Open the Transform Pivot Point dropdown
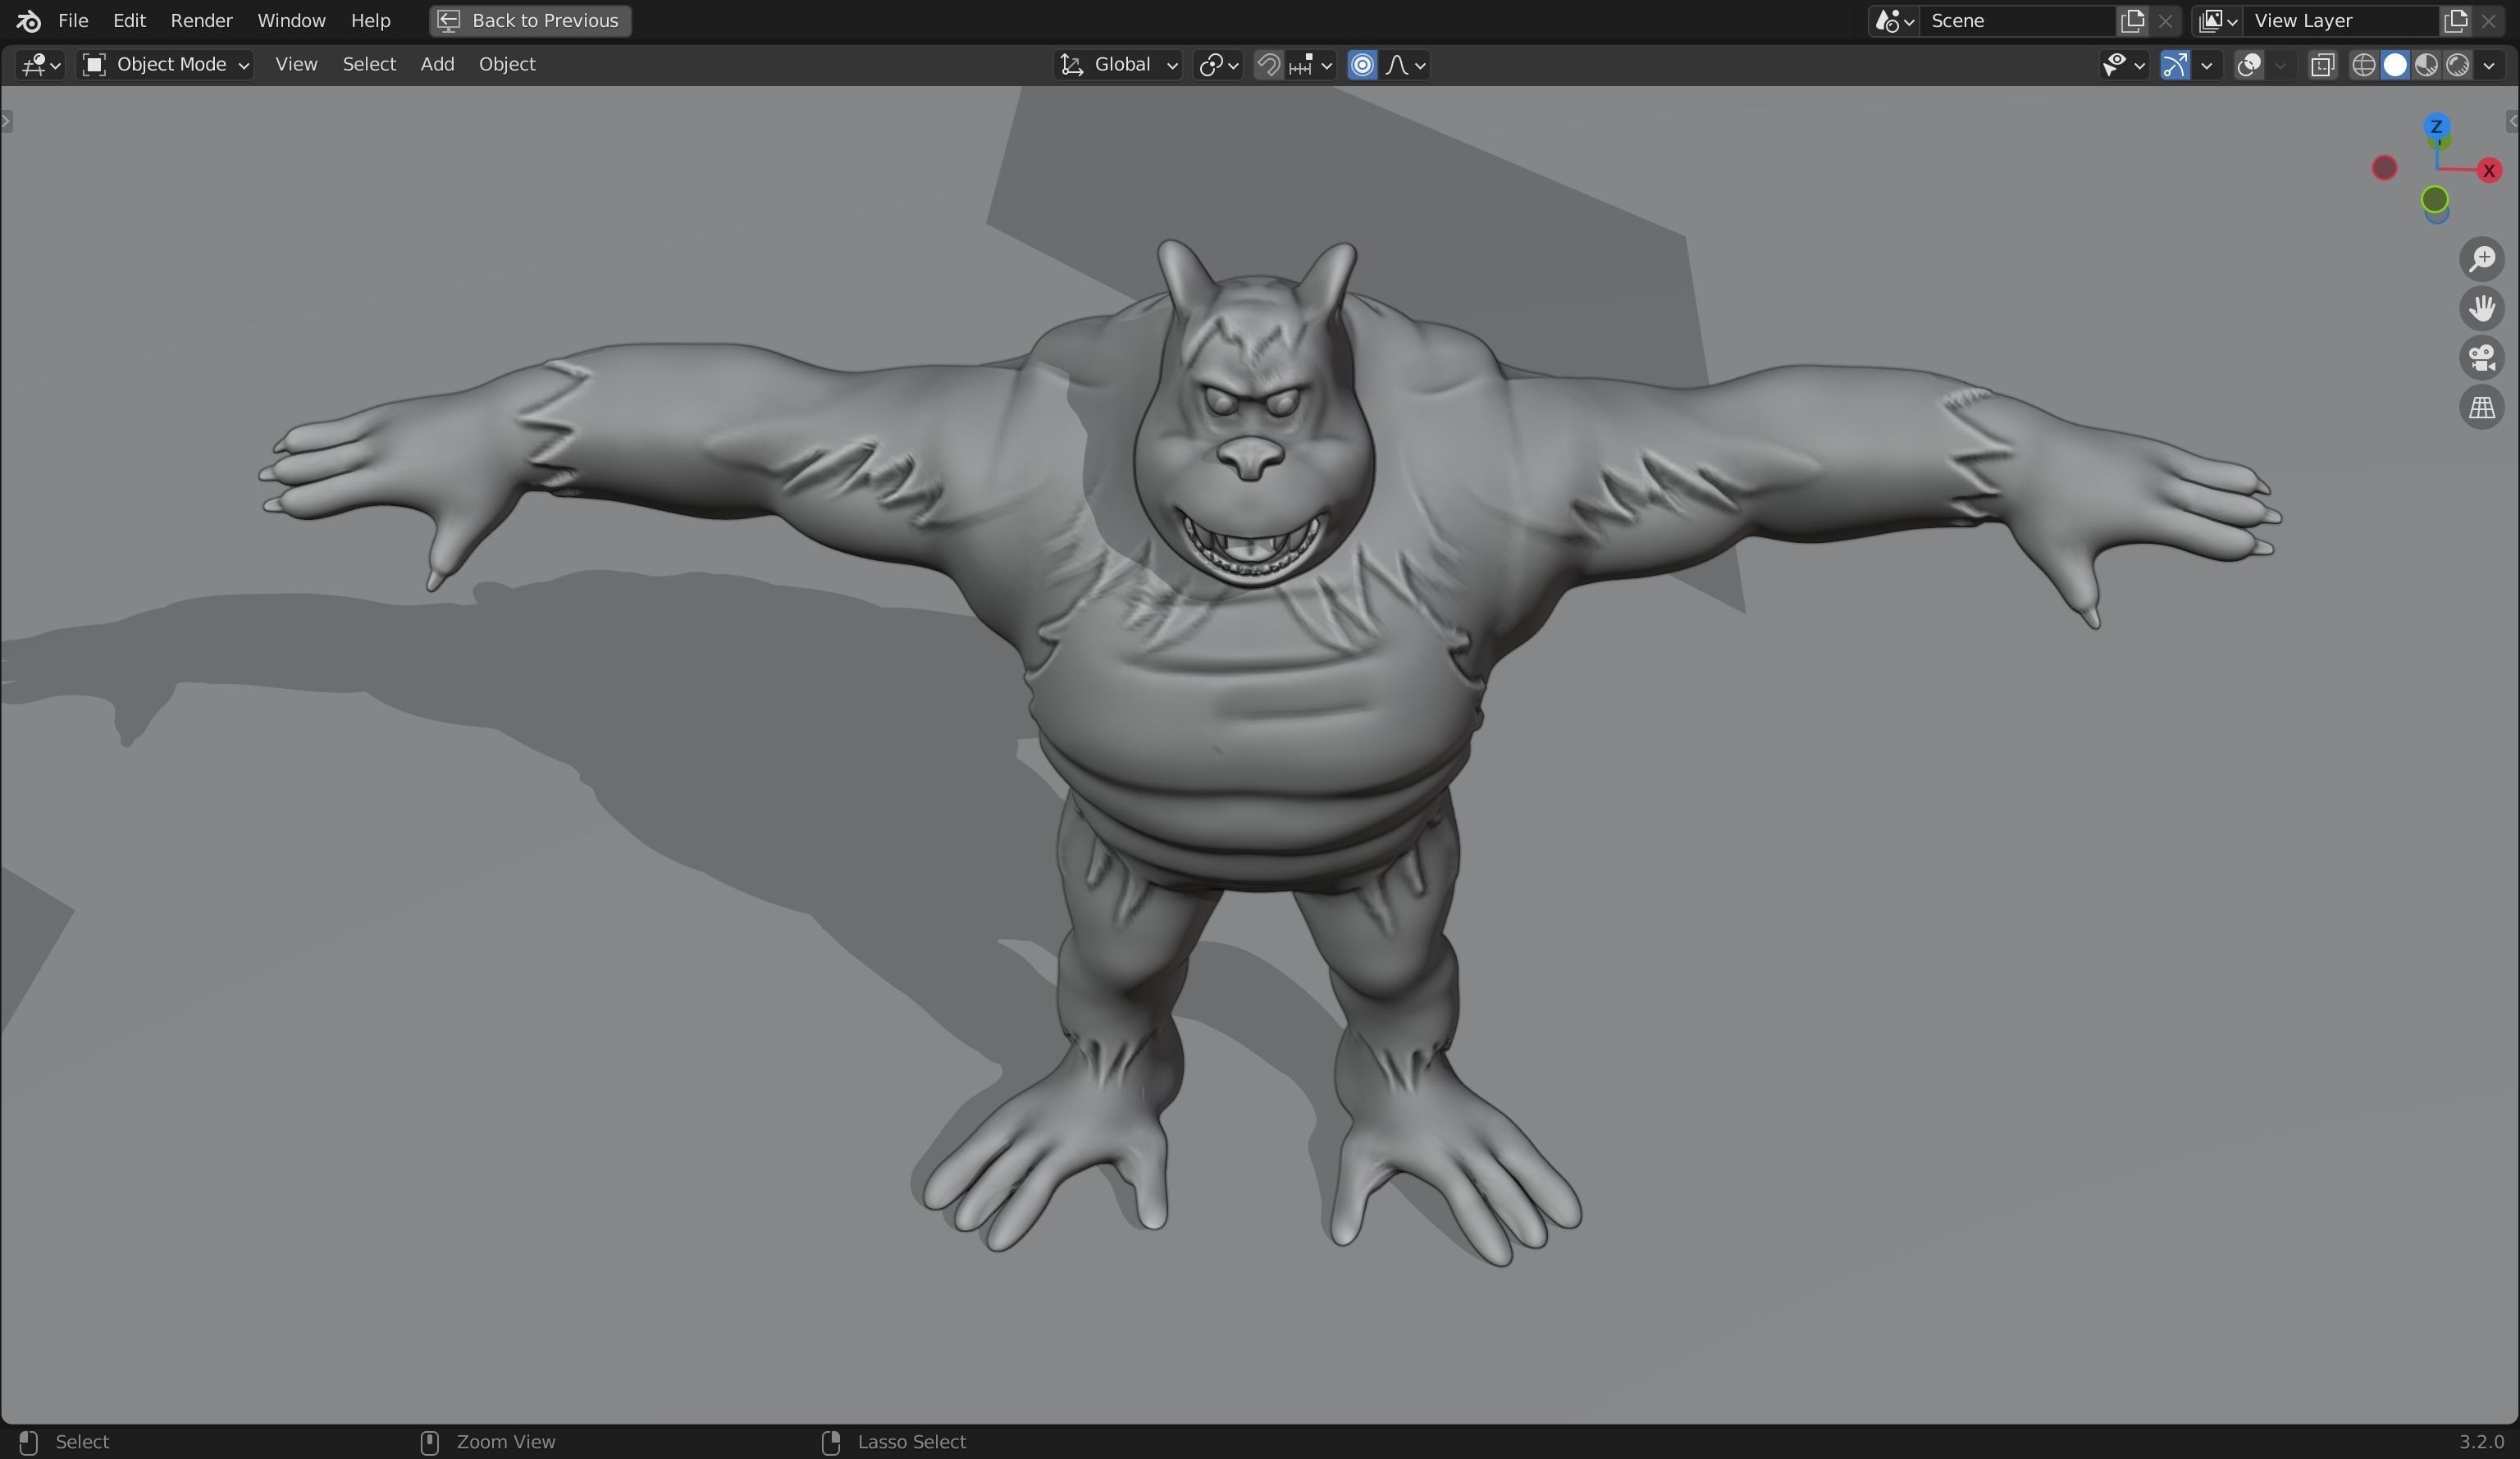Image resolution: width=2520 pixels, height=1459 pixels. (x=1218, y=65)
